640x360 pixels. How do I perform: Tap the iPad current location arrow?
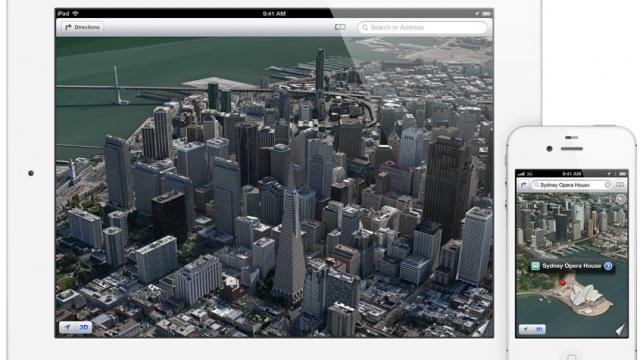68,327
